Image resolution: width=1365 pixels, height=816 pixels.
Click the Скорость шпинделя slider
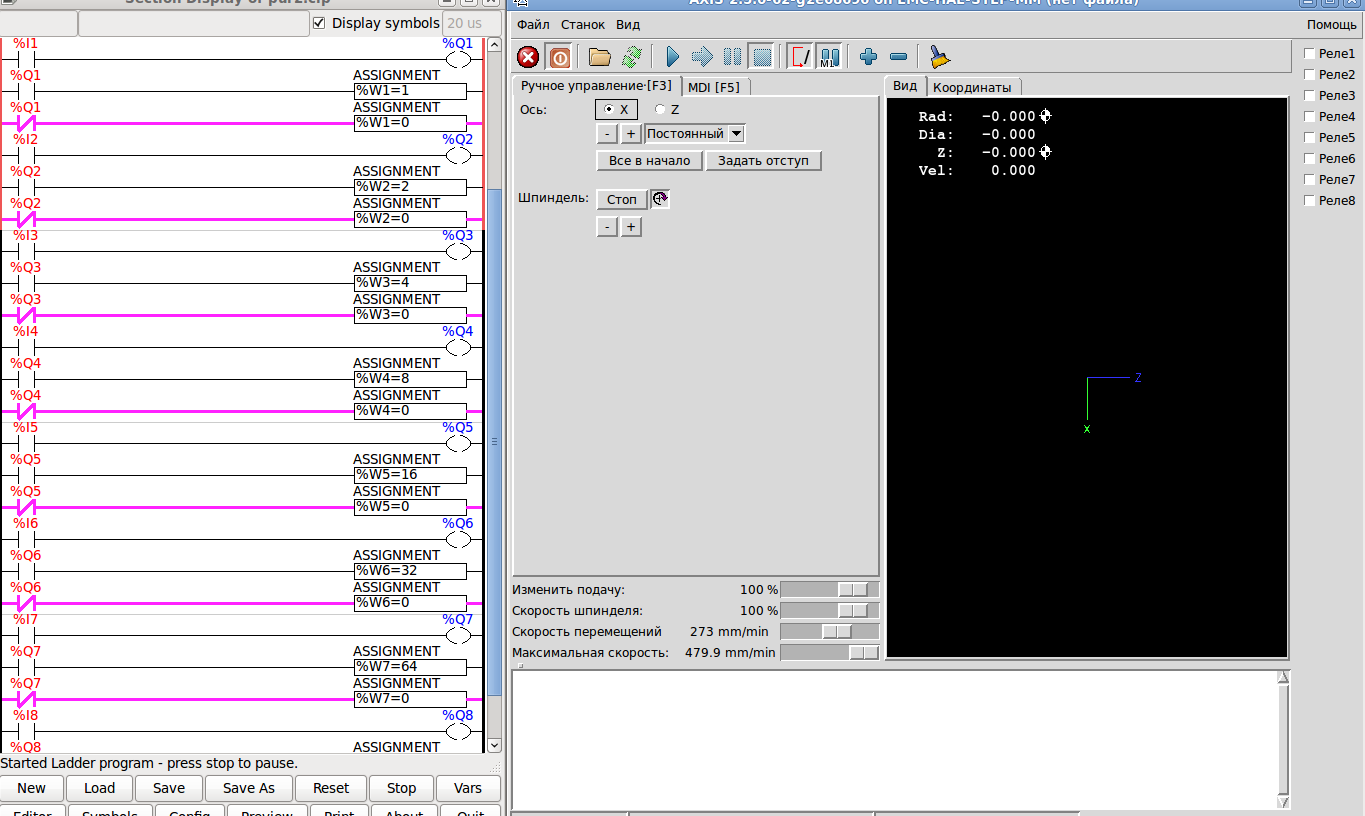click(x=830, y=610)
